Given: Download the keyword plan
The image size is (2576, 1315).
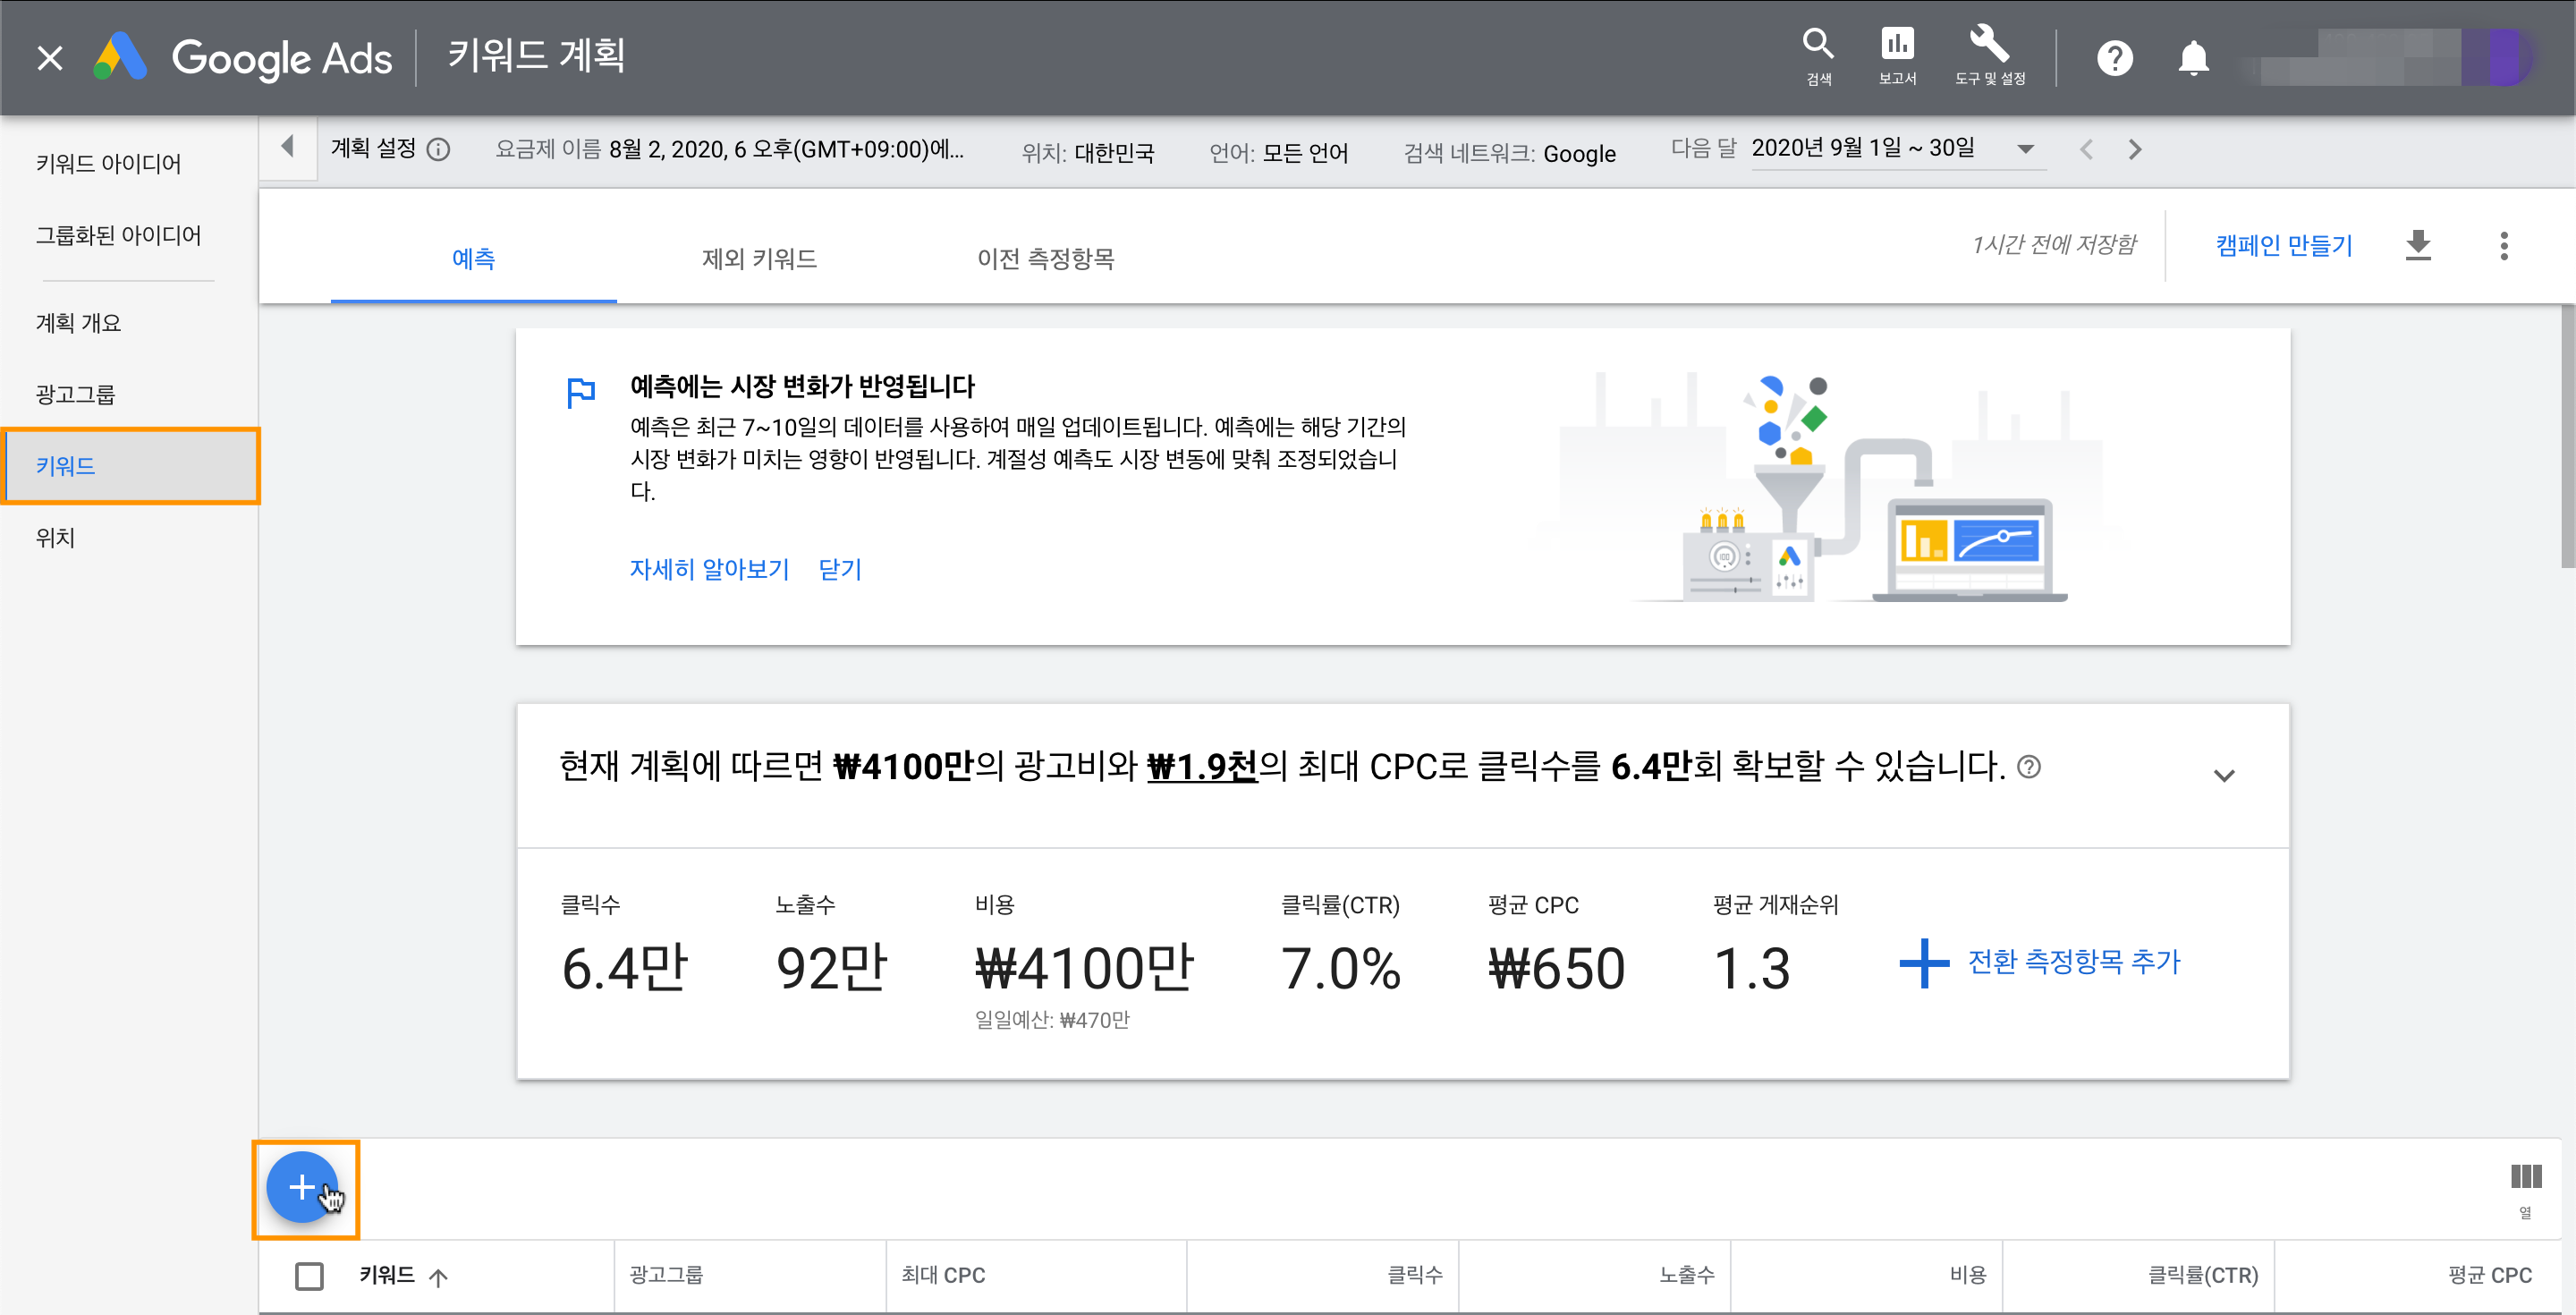Looking at the screenshot, I should click(x=2417, y=245).
